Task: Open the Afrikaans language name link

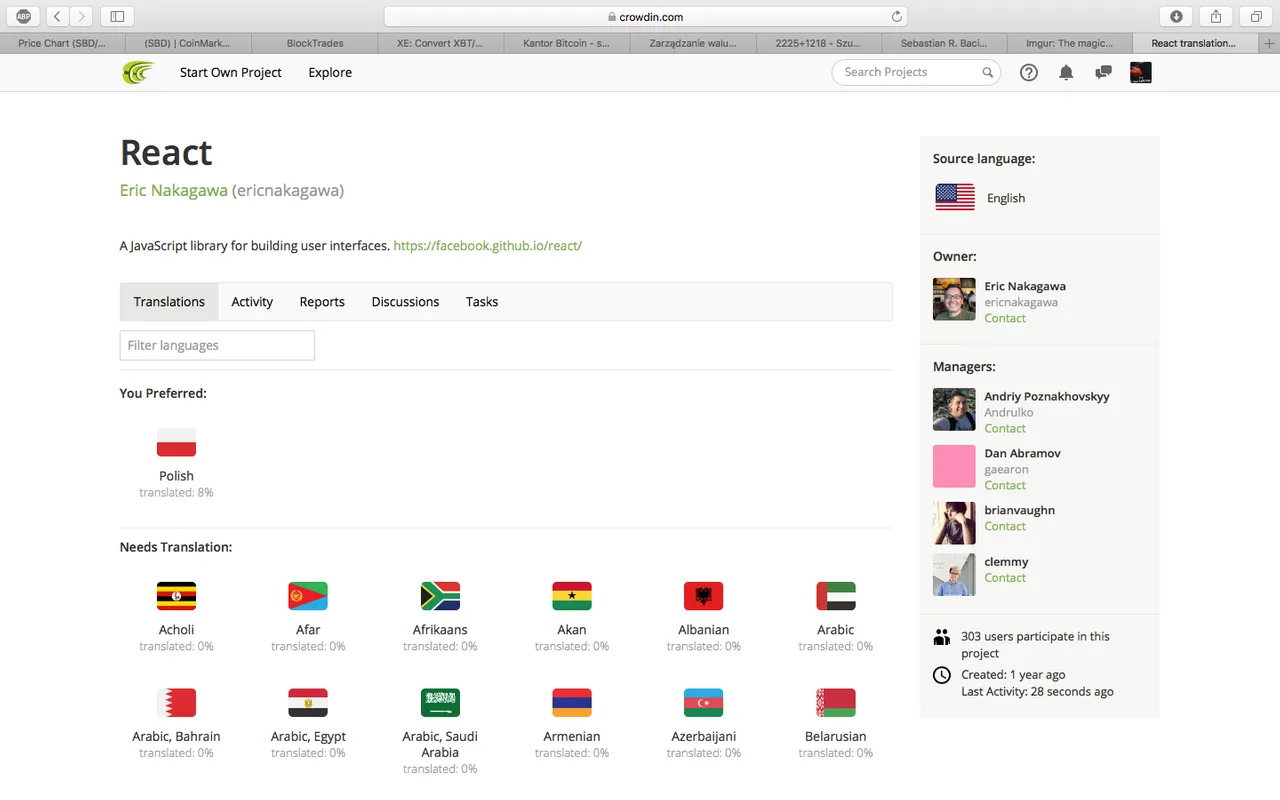Action: click(440, 630)
